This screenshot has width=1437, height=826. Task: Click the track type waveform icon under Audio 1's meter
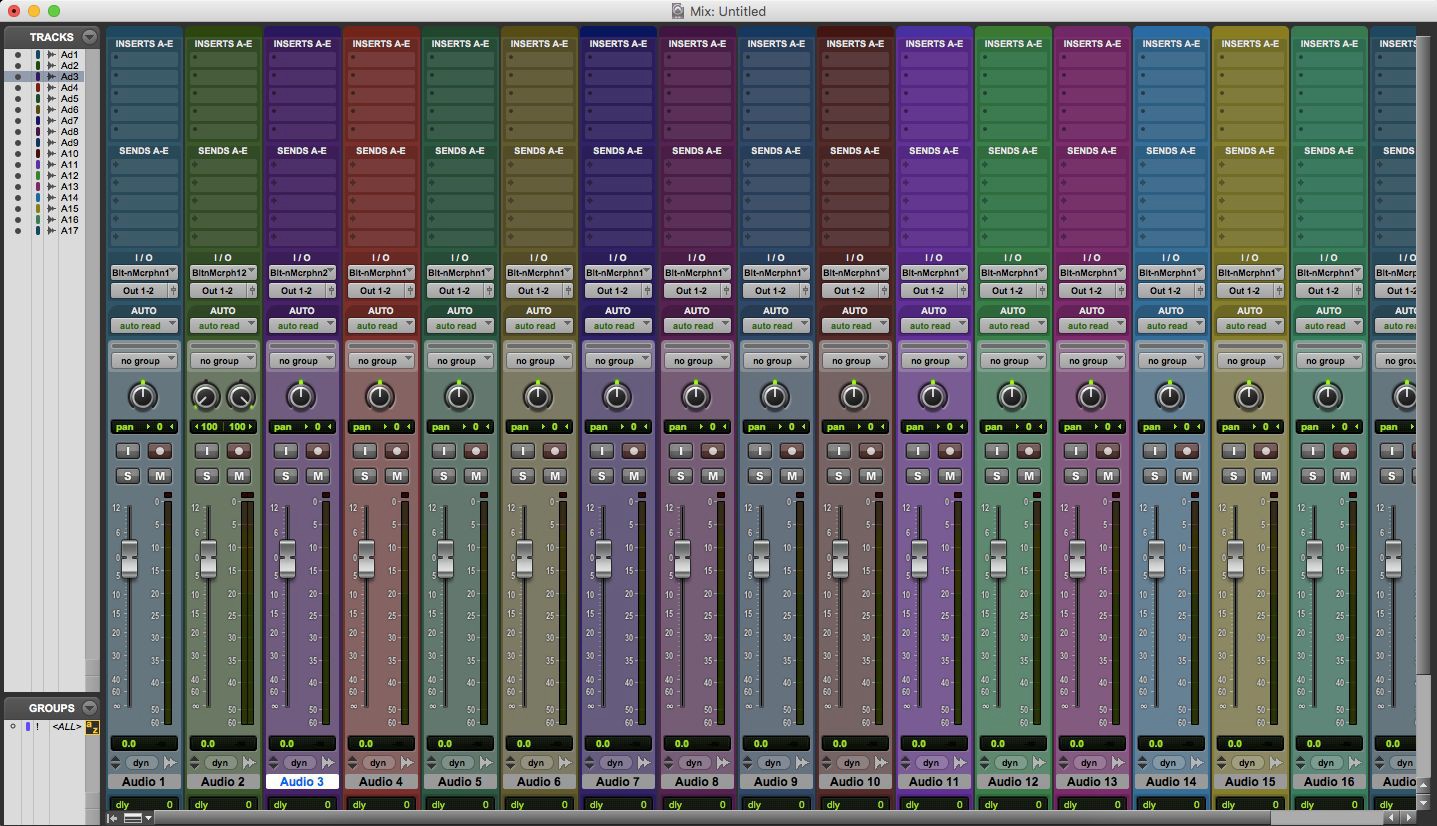170,763
